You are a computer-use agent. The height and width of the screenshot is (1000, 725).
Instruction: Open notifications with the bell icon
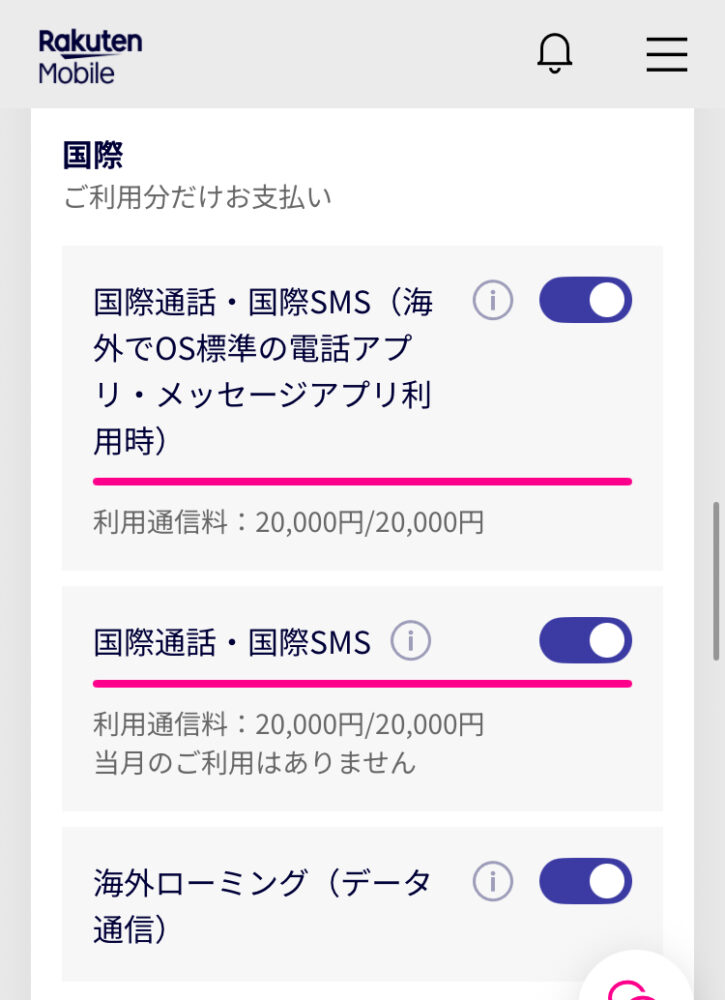coord(554,54)
